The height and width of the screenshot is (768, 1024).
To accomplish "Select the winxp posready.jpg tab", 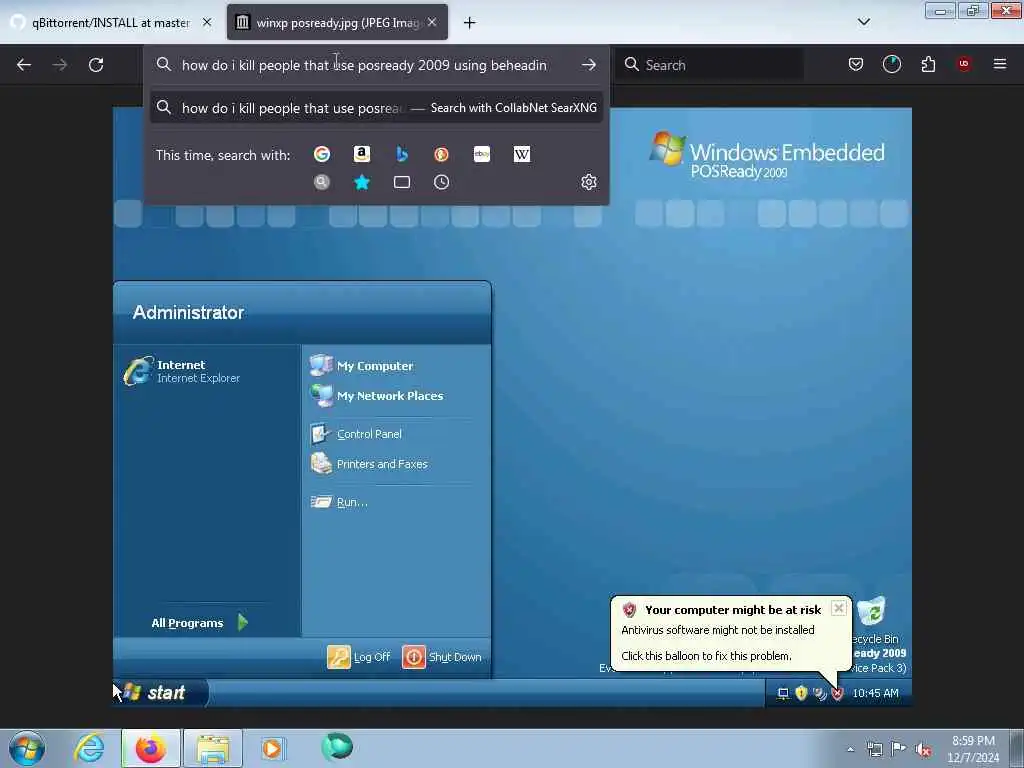I will point(338,22).
